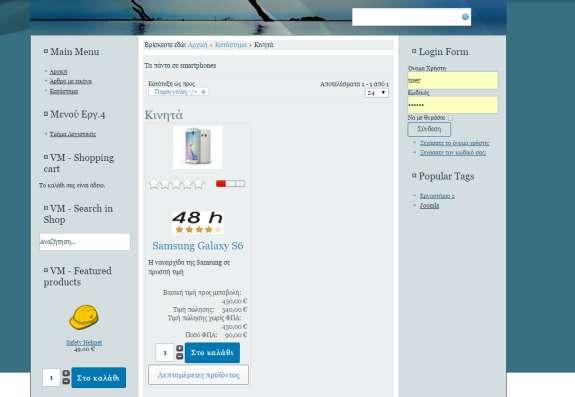This screenshot has width=575, height=397.
Task: Click the username field in Login Form
Action: coord(453,80)
